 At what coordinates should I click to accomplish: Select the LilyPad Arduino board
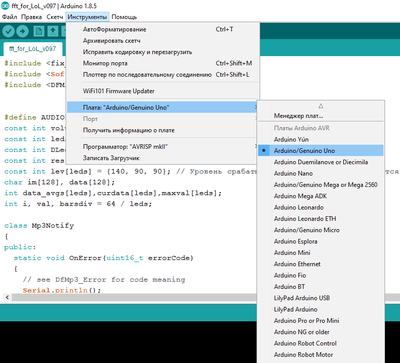click(x=321, y=309)
